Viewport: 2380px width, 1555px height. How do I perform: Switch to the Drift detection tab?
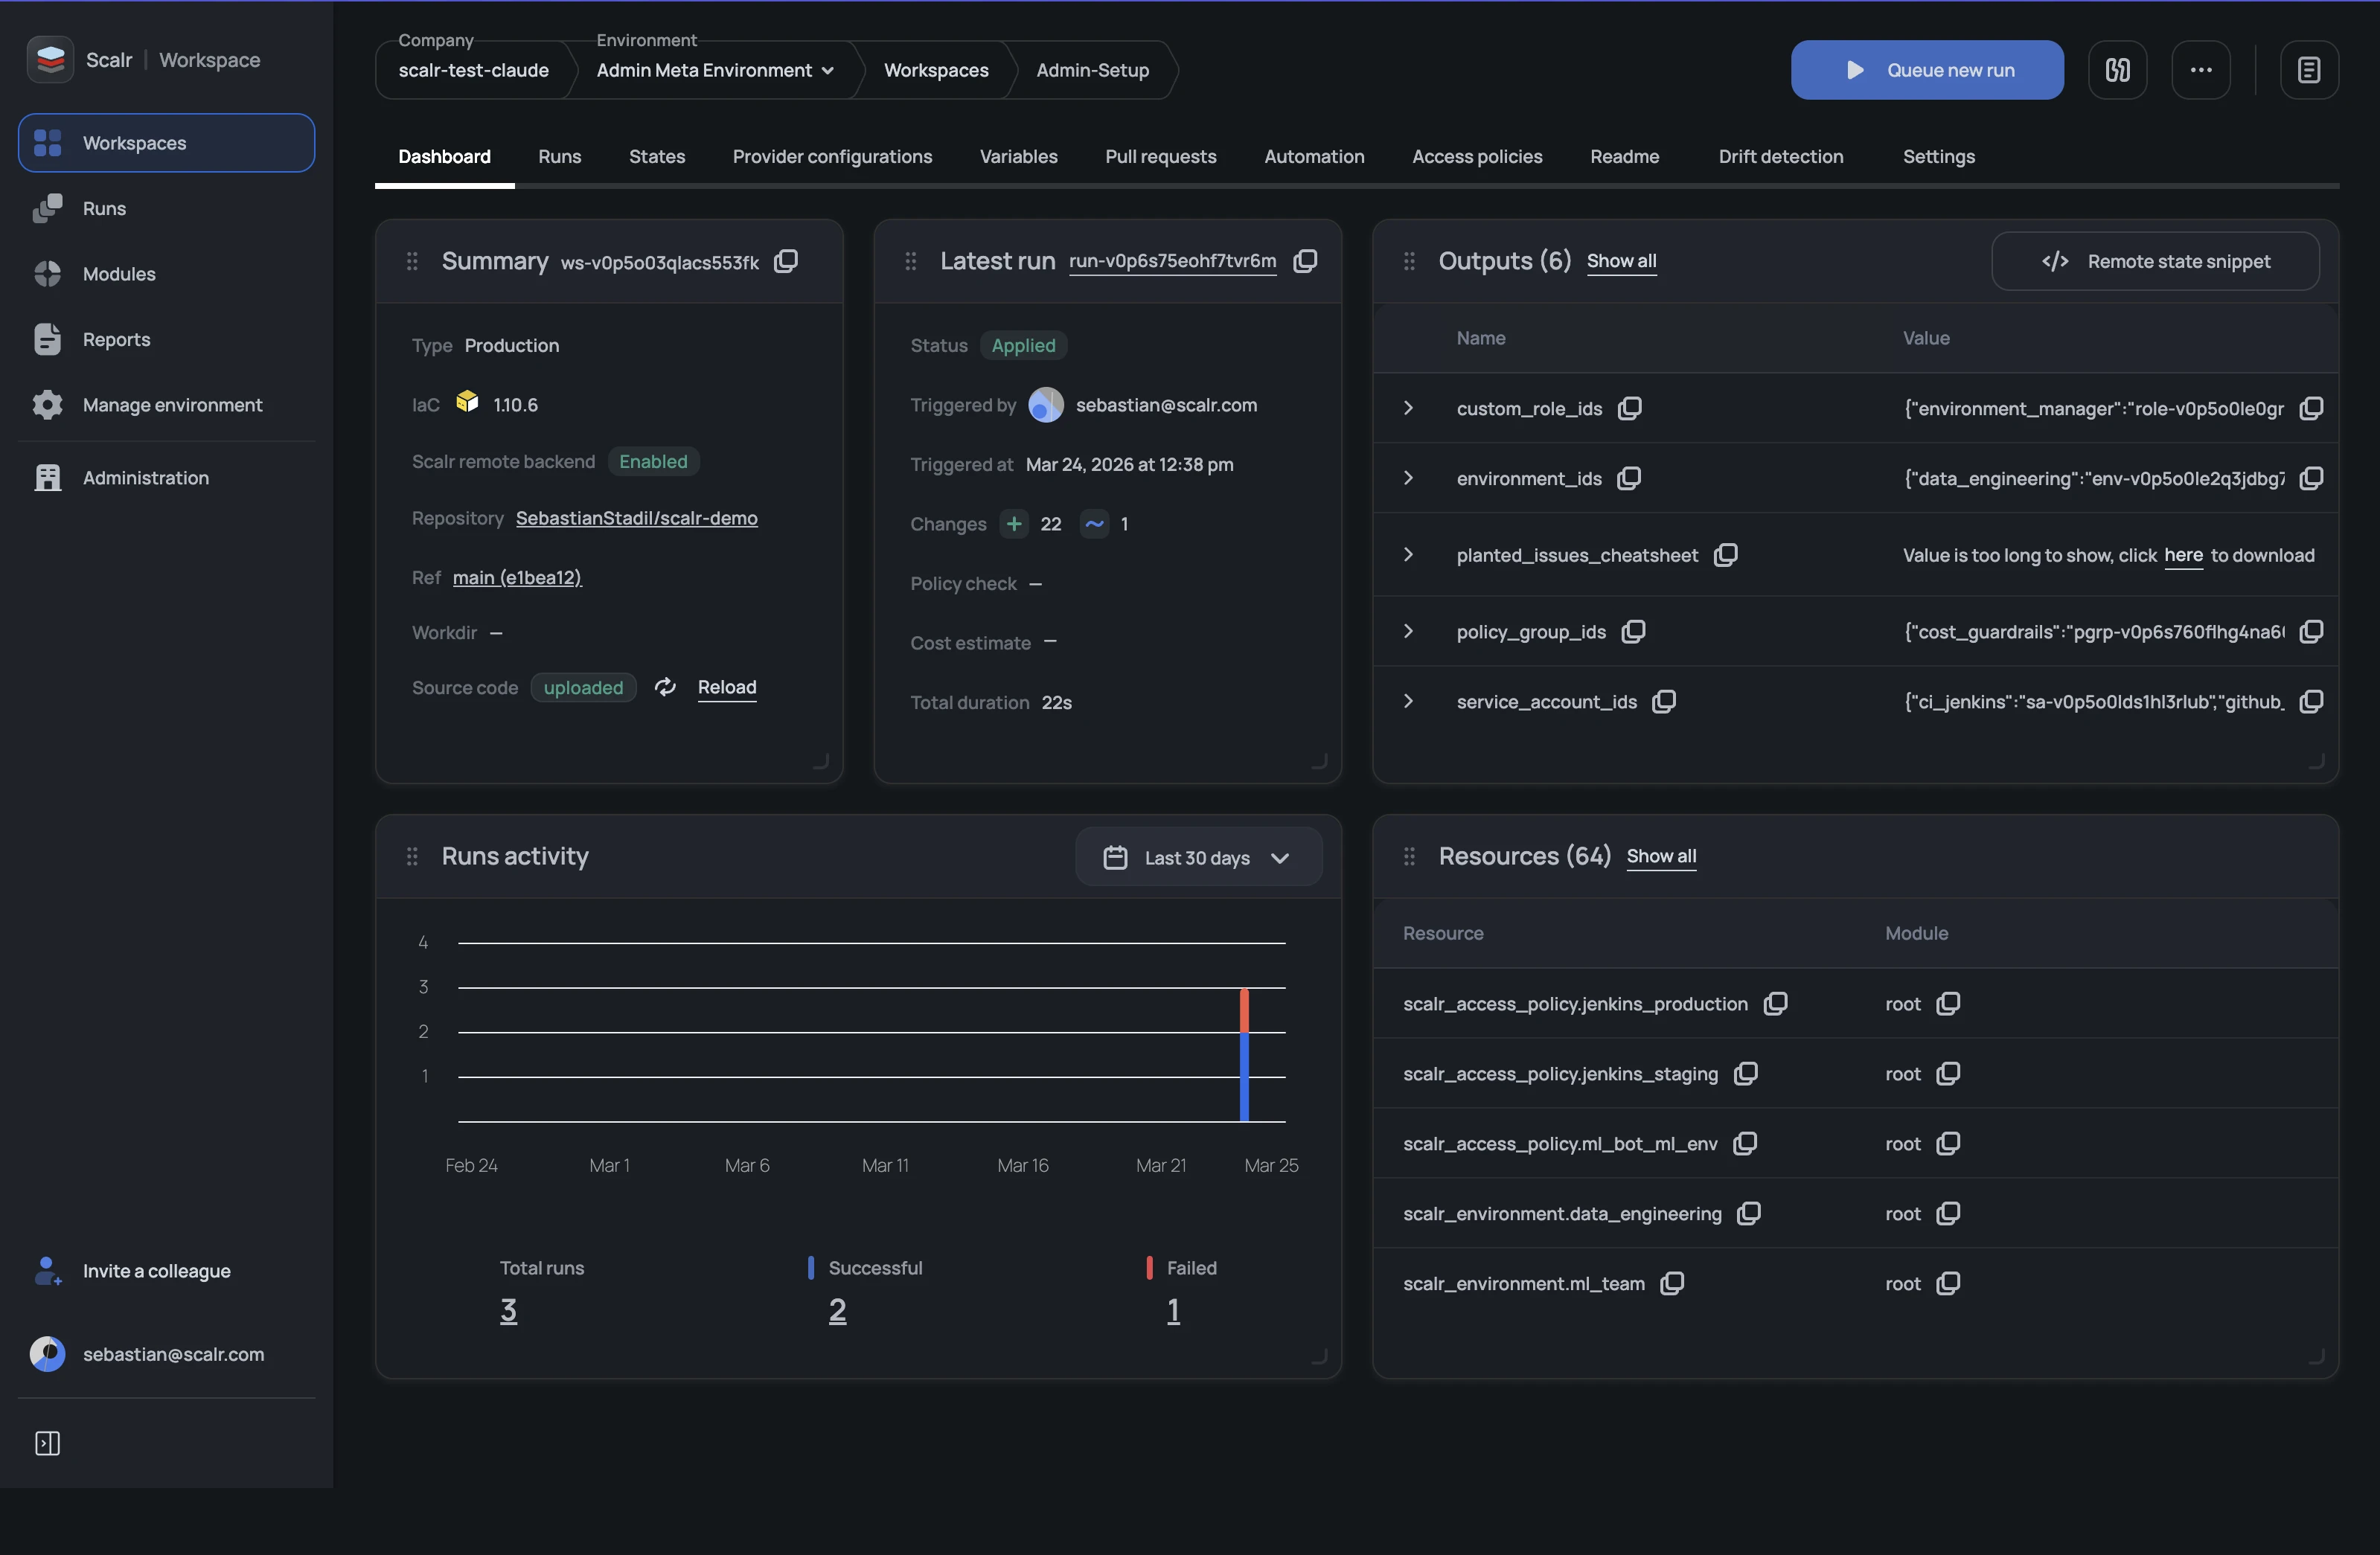[1780, 156]
